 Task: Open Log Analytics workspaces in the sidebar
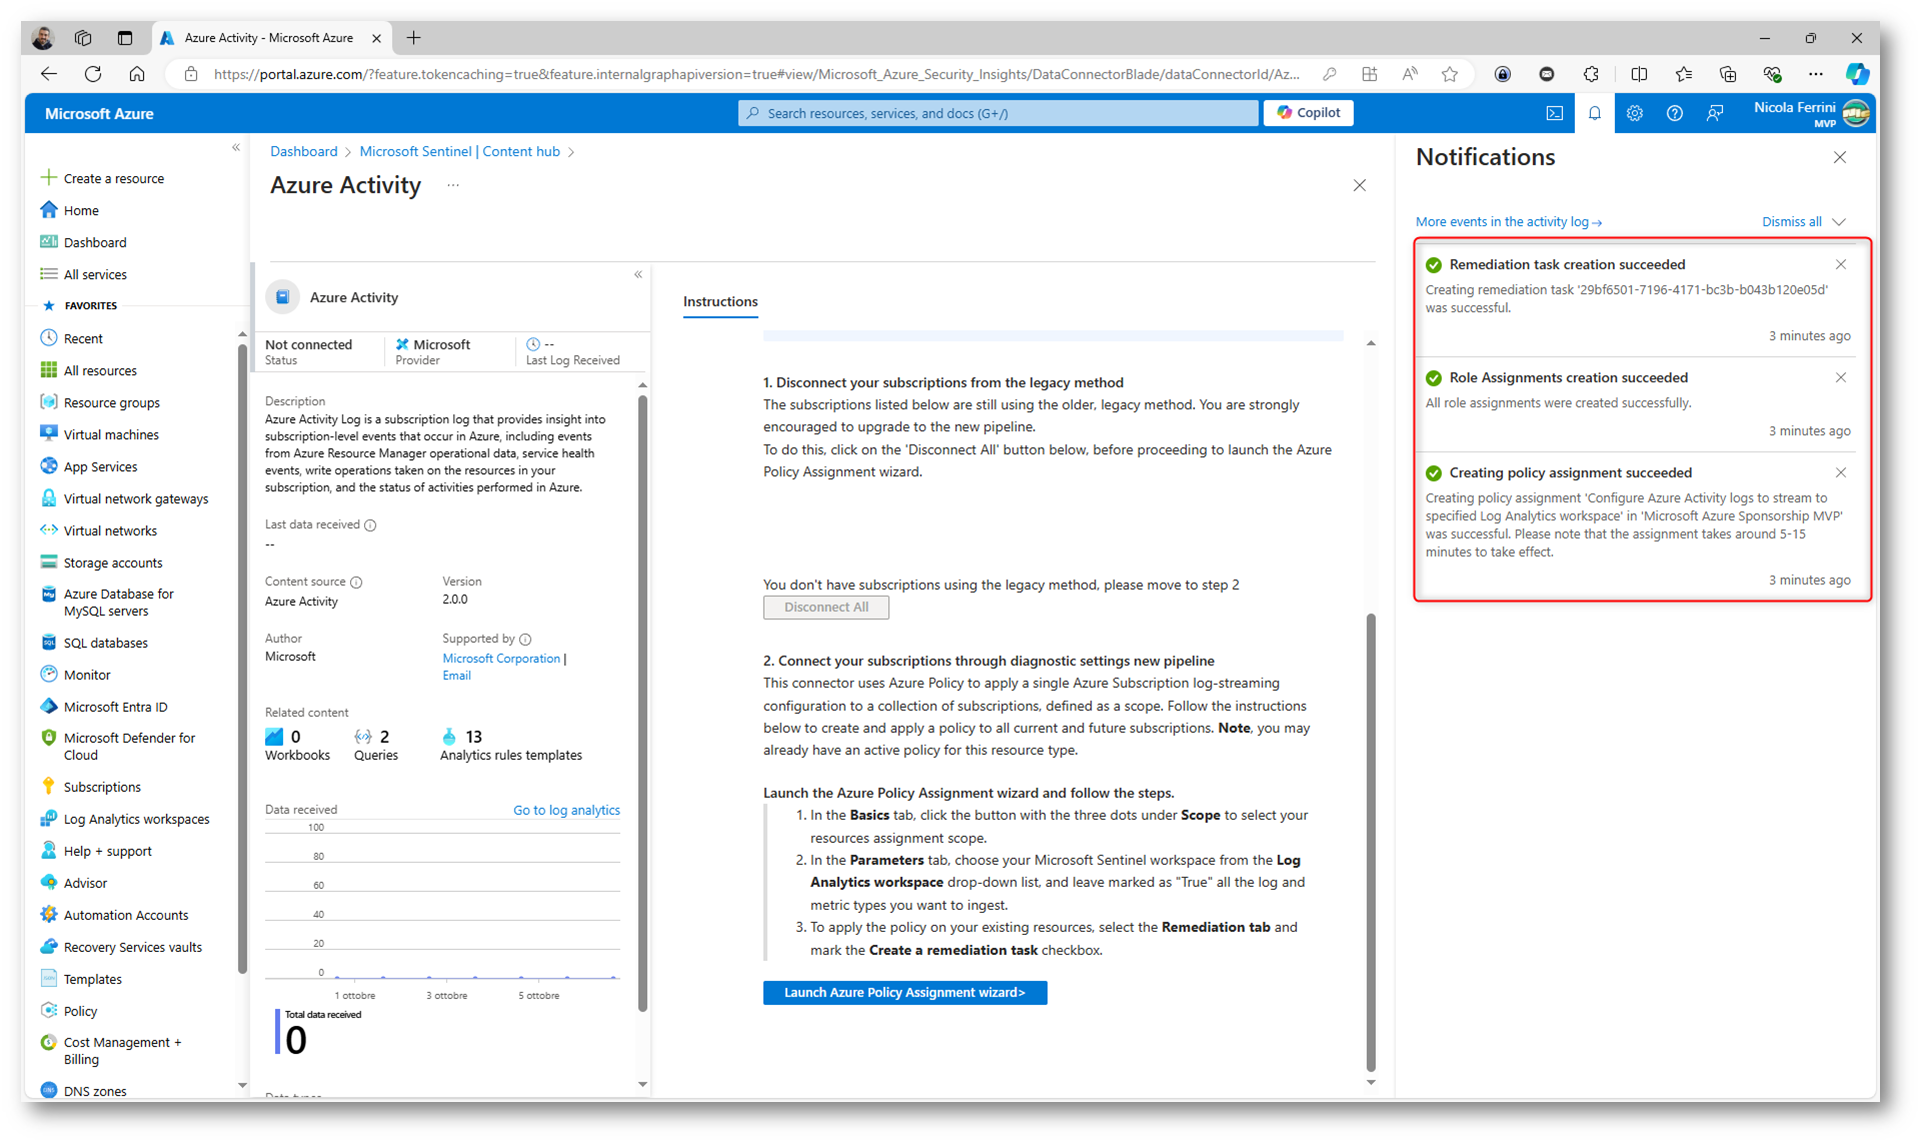point(136,819)
